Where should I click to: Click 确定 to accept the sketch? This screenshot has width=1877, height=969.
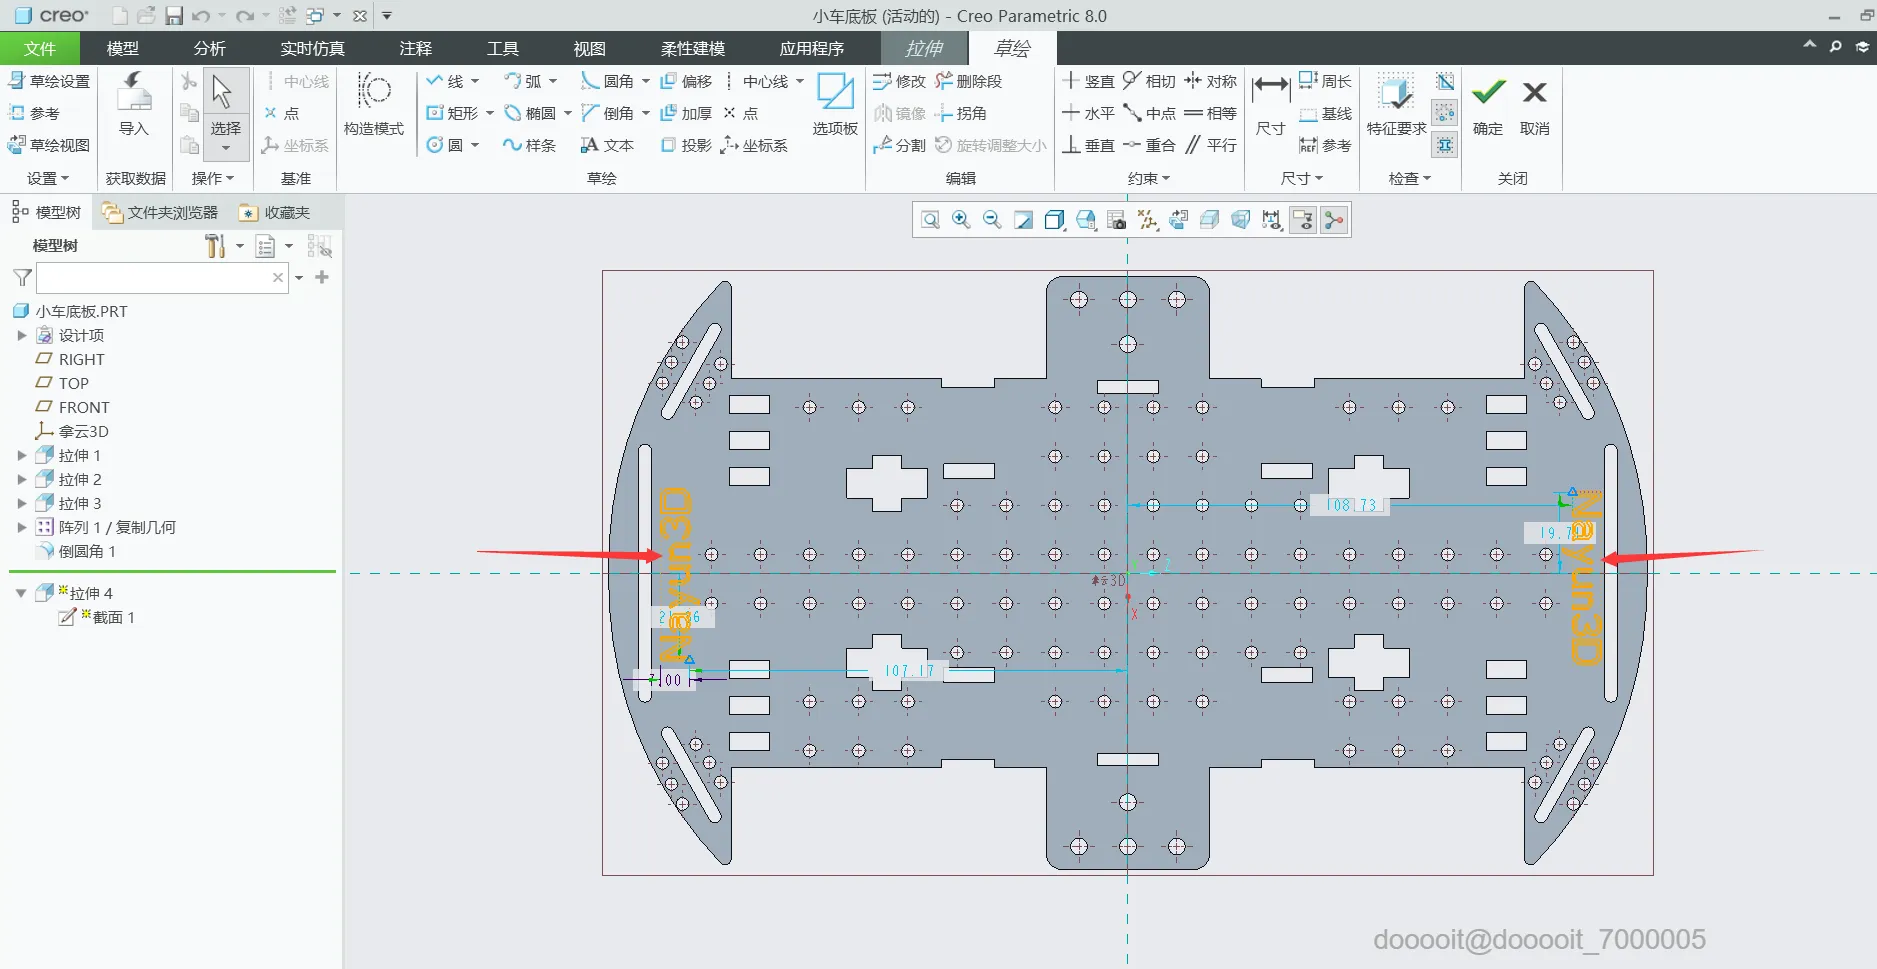pyautogui.click(x=1487, y=104)
